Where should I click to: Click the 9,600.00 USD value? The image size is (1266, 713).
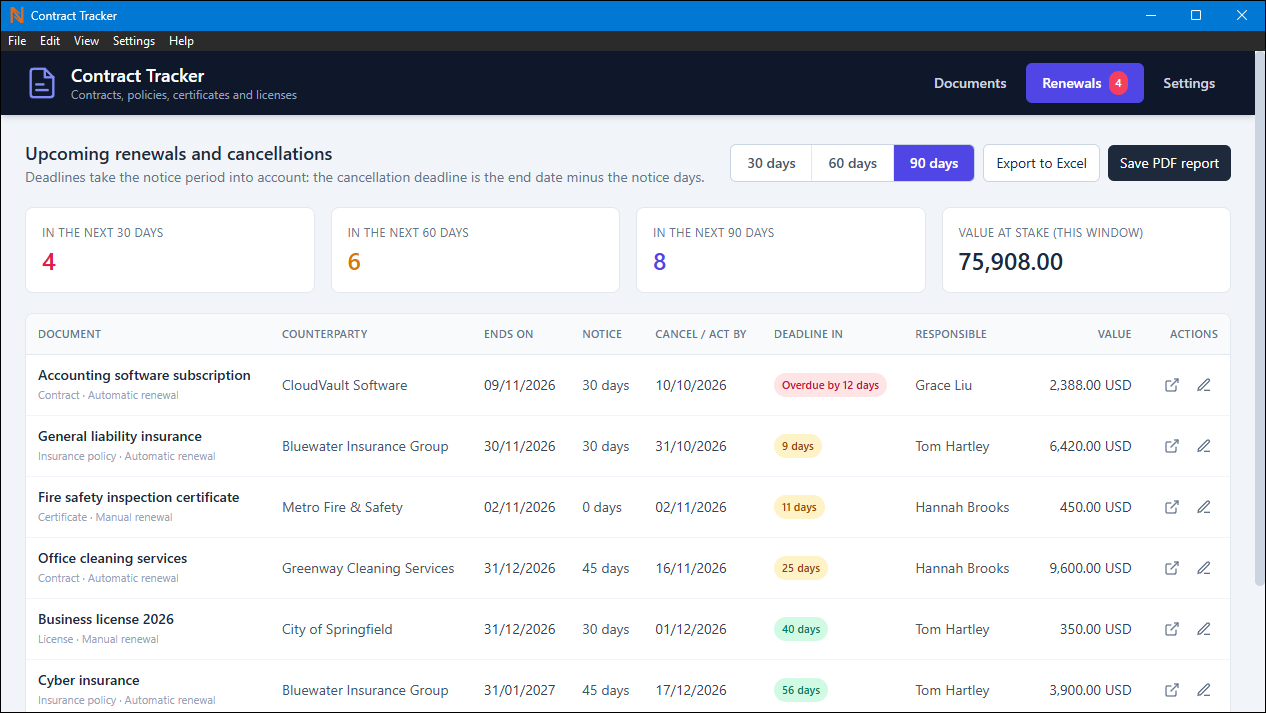tap(1090, 568)
